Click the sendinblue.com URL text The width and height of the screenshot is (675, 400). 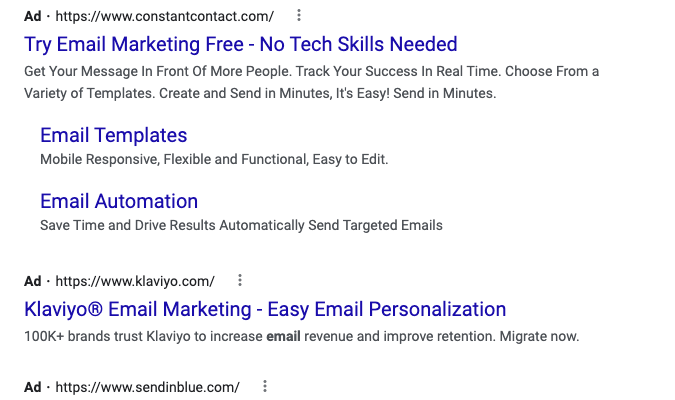147,387
